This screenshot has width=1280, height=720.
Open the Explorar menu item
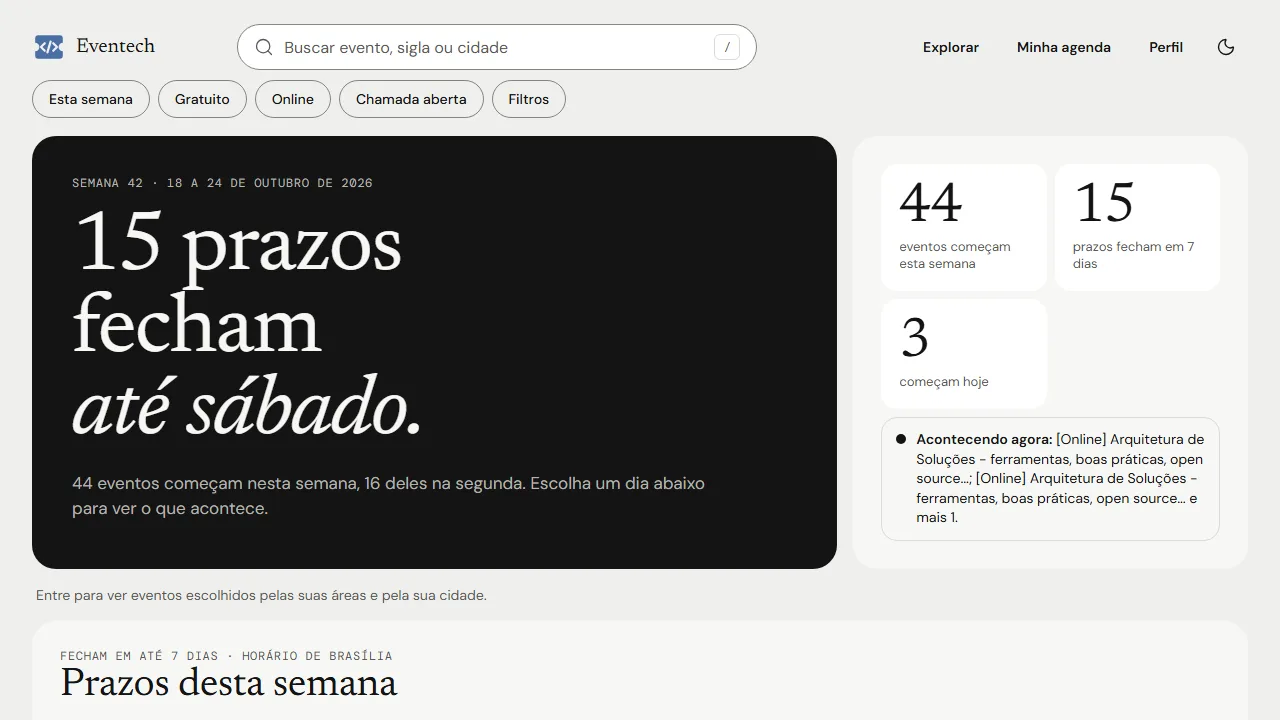pyautogui.click(x=951, y=47)
